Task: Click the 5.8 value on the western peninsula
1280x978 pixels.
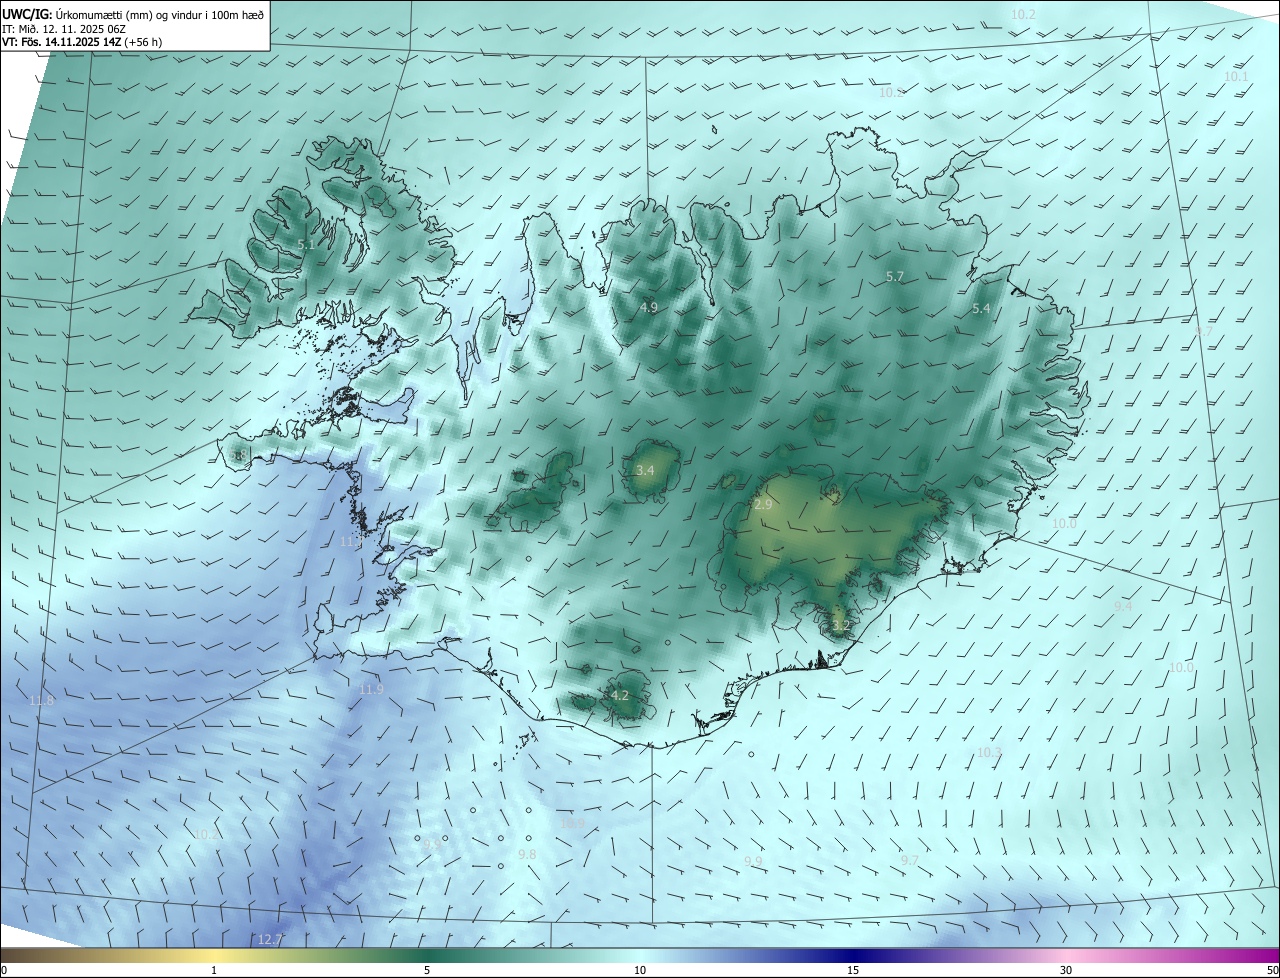Action: 238,456
